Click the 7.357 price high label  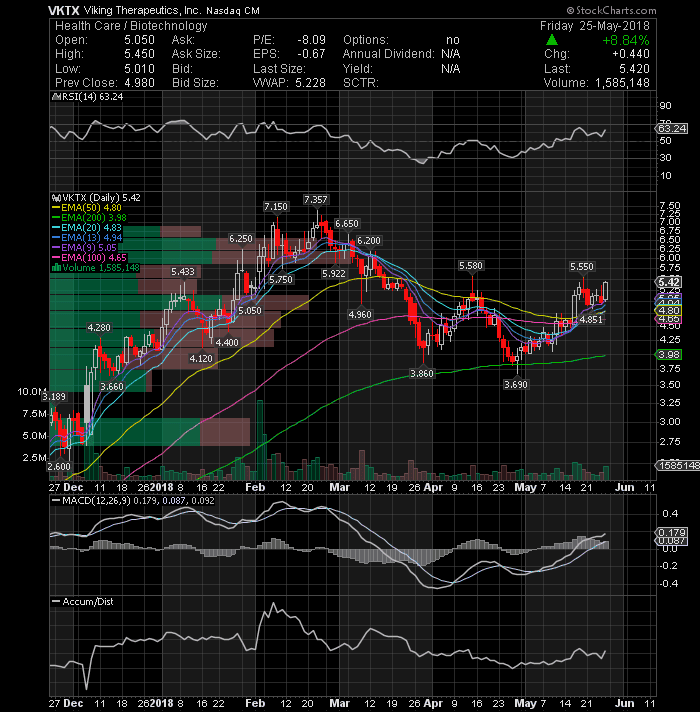coord(315,200)
